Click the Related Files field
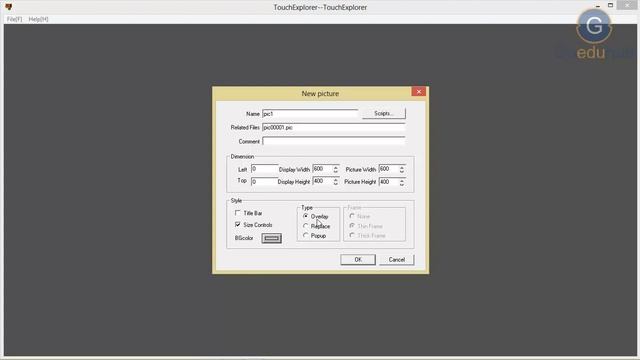Screen dimensions: 640x360 pos(333,128)
